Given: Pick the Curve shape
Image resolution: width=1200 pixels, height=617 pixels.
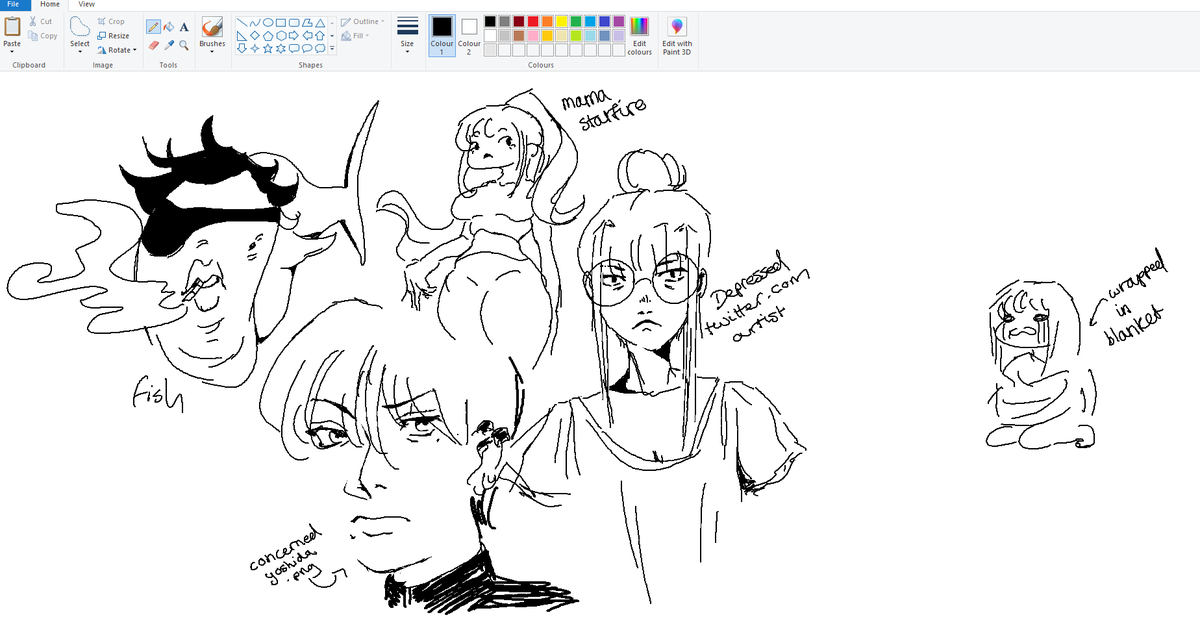Looking at the screenshot, I should pyautogui.click(x=256, y=22).
